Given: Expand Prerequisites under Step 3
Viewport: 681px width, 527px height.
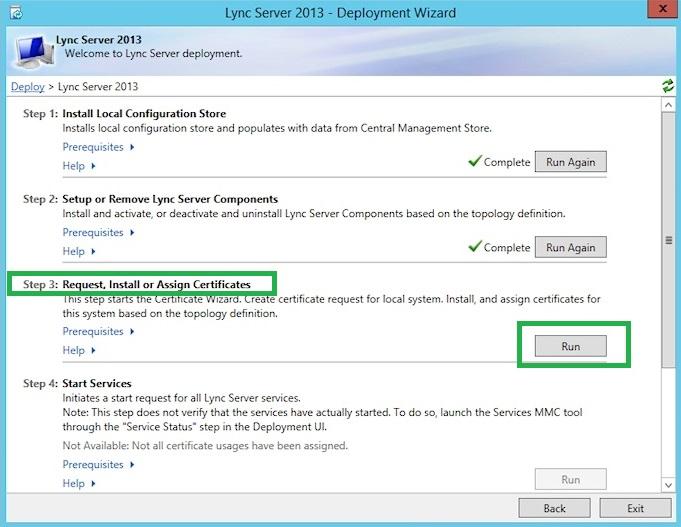Looking at the screenshot, I should tap(98, 331).
